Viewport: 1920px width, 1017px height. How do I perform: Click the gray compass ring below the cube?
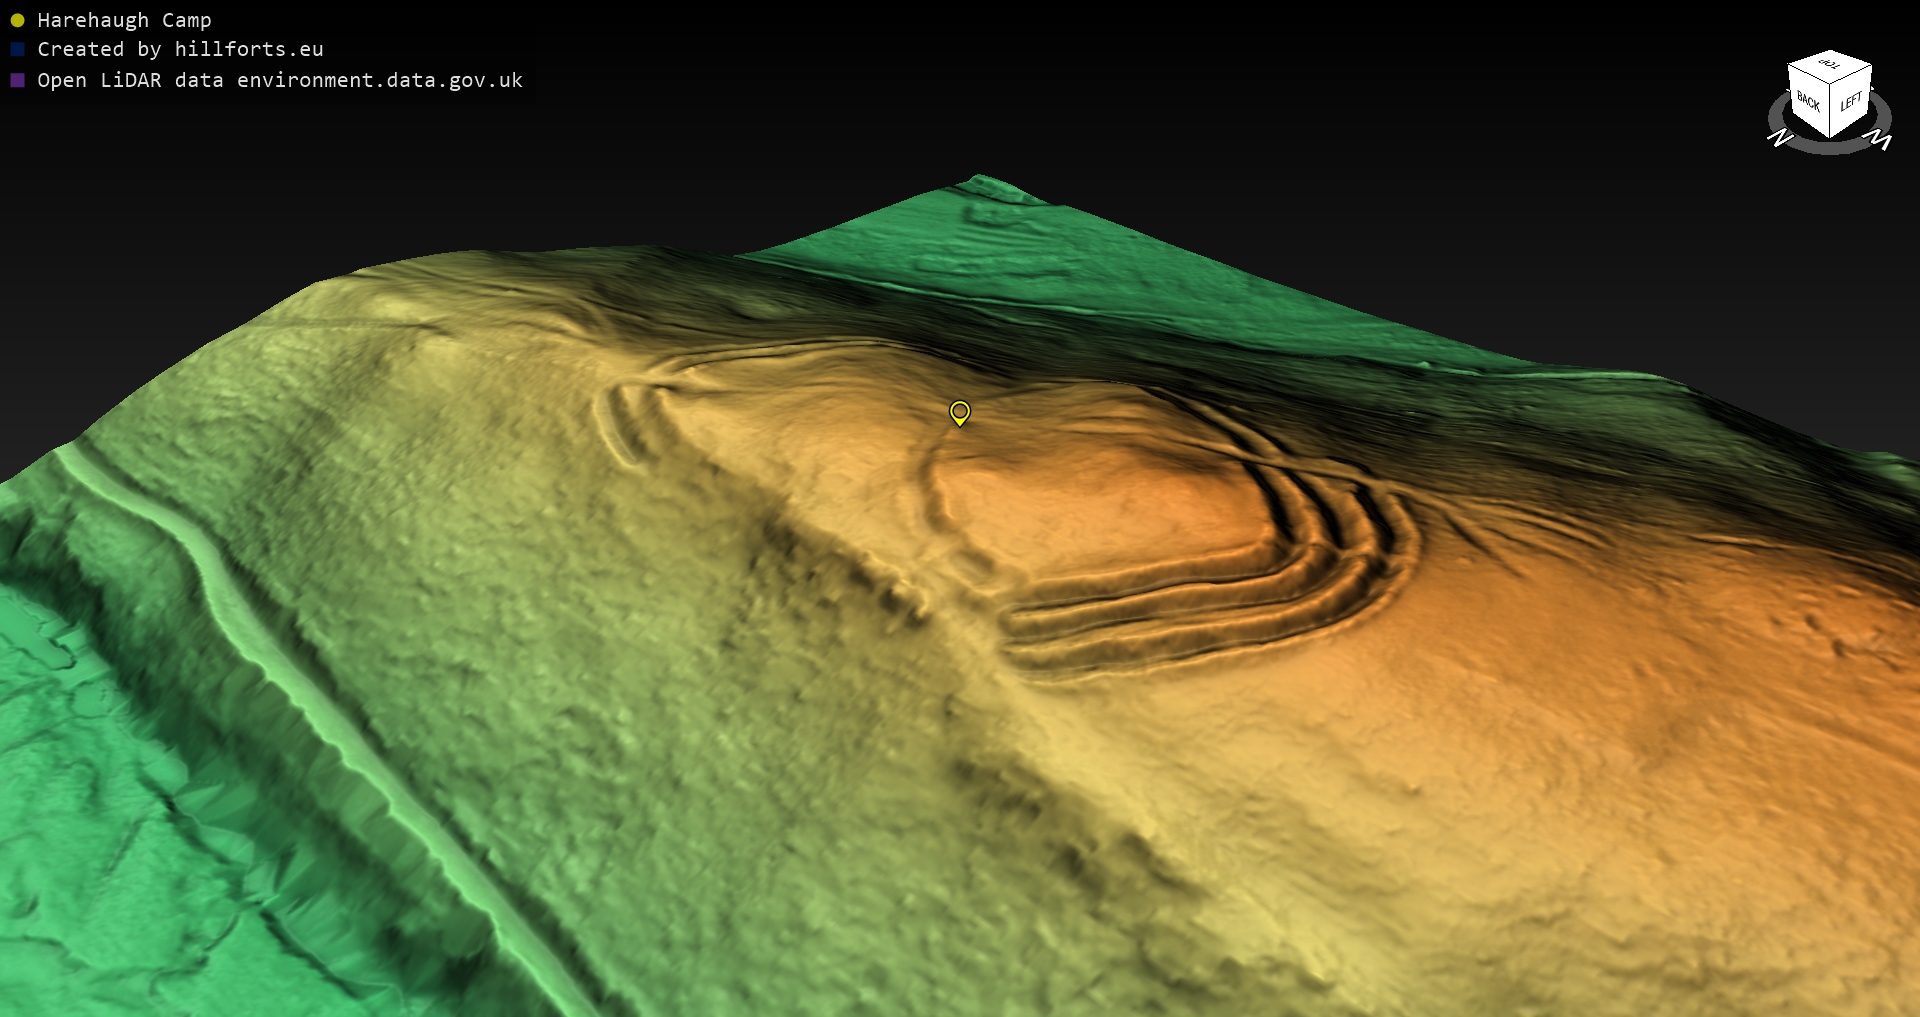coord(1830,146)
